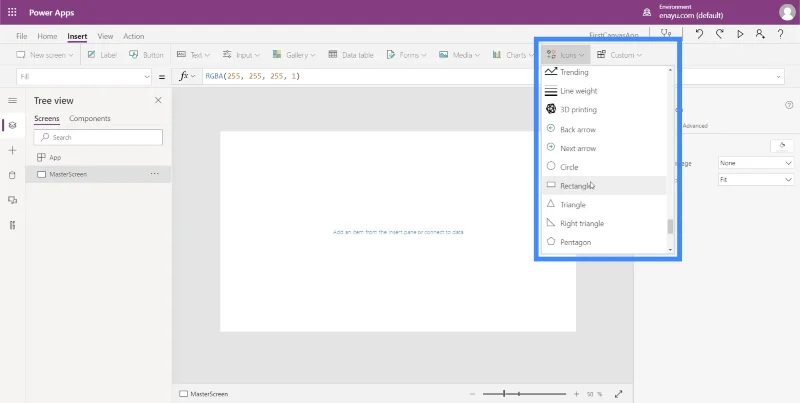Preview the app with play icon
The image size is (800, 403).
tap(740, 34)
